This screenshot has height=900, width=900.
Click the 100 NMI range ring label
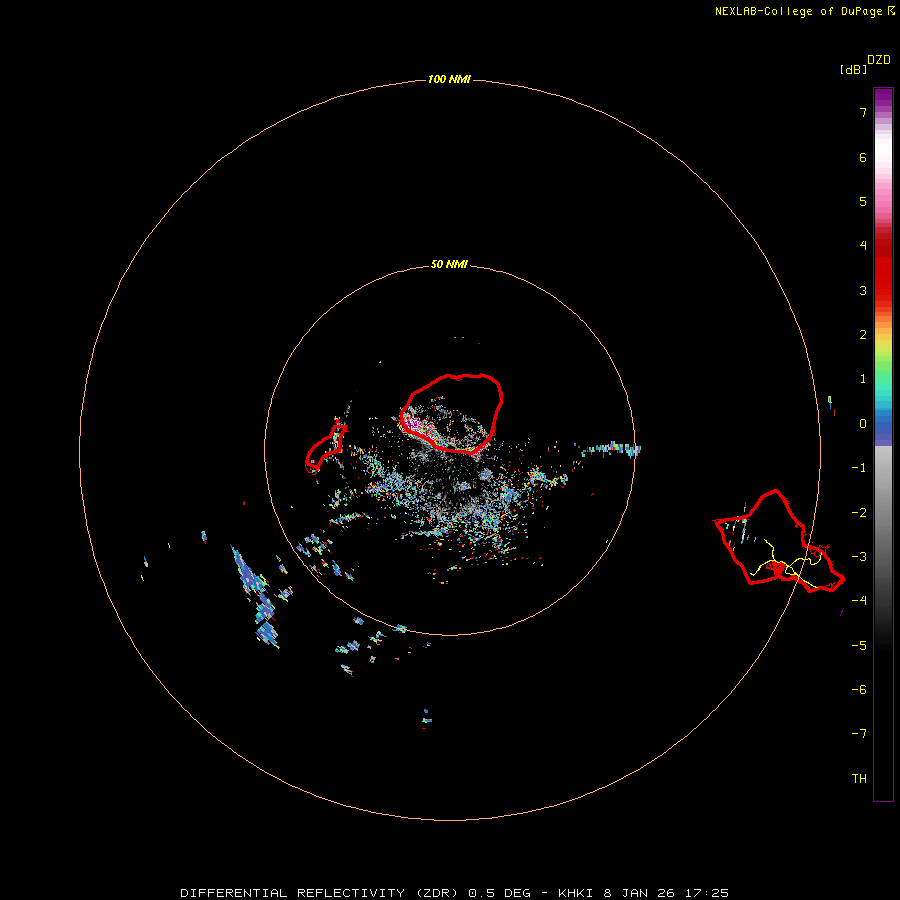[x=449, y=79]
